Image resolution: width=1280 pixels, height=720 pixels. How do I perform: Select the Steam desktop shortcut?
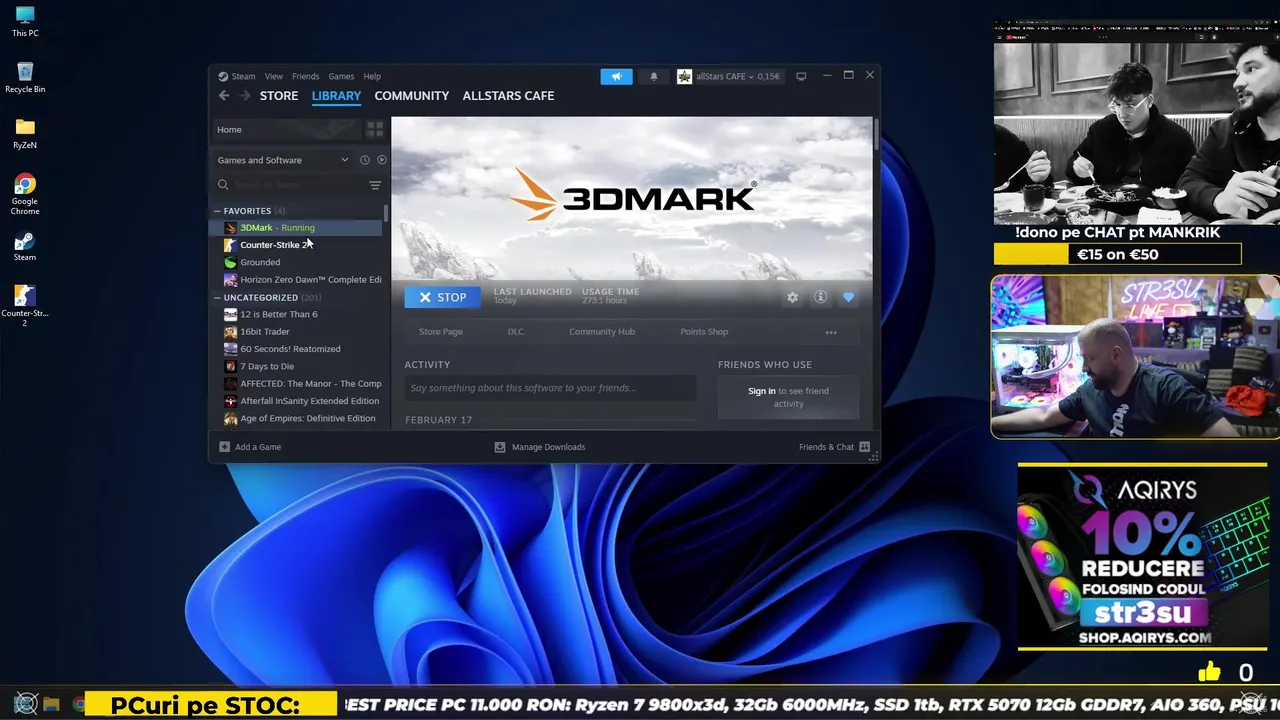(25, 246)
